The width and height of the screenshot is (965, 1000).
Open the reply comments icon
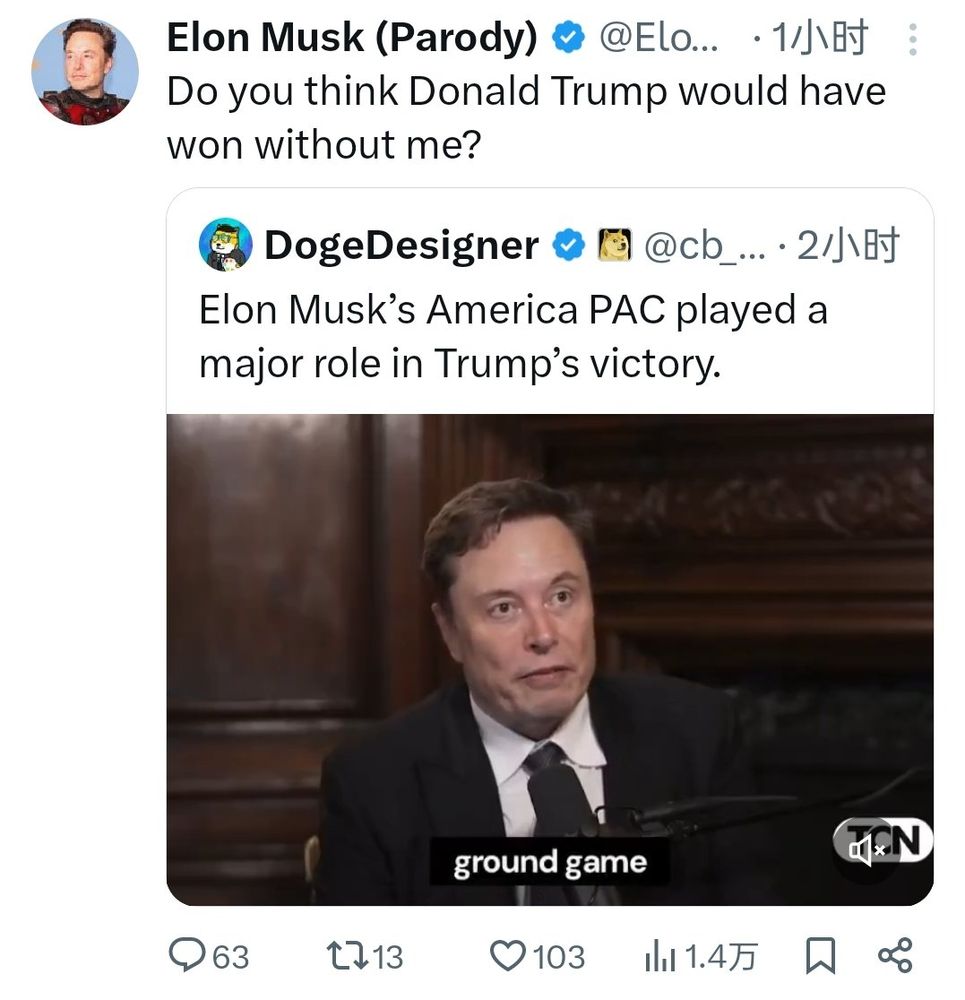186,956
